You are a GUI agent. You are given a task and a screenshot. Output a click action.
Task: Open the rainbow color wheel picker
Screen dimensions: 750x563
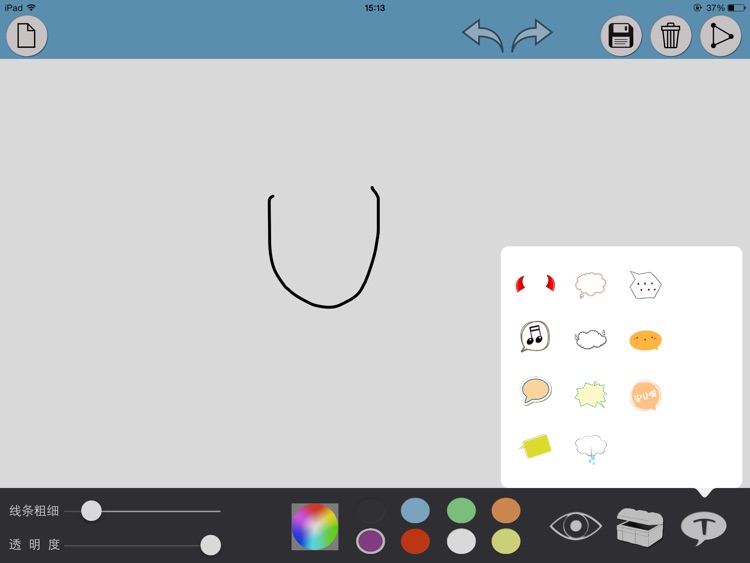click(x=315, y=527)
